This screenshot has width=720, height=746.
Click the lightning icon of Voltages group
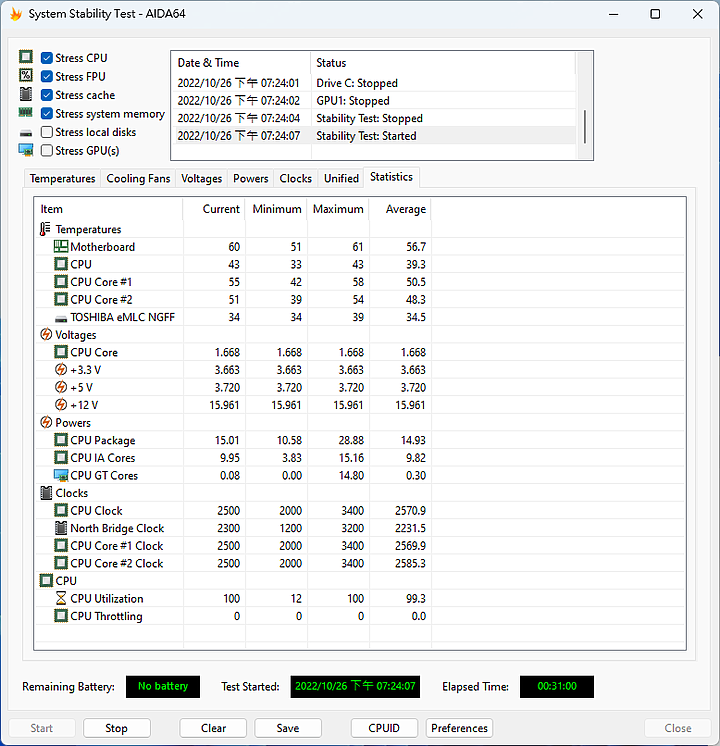click(46, 334)
